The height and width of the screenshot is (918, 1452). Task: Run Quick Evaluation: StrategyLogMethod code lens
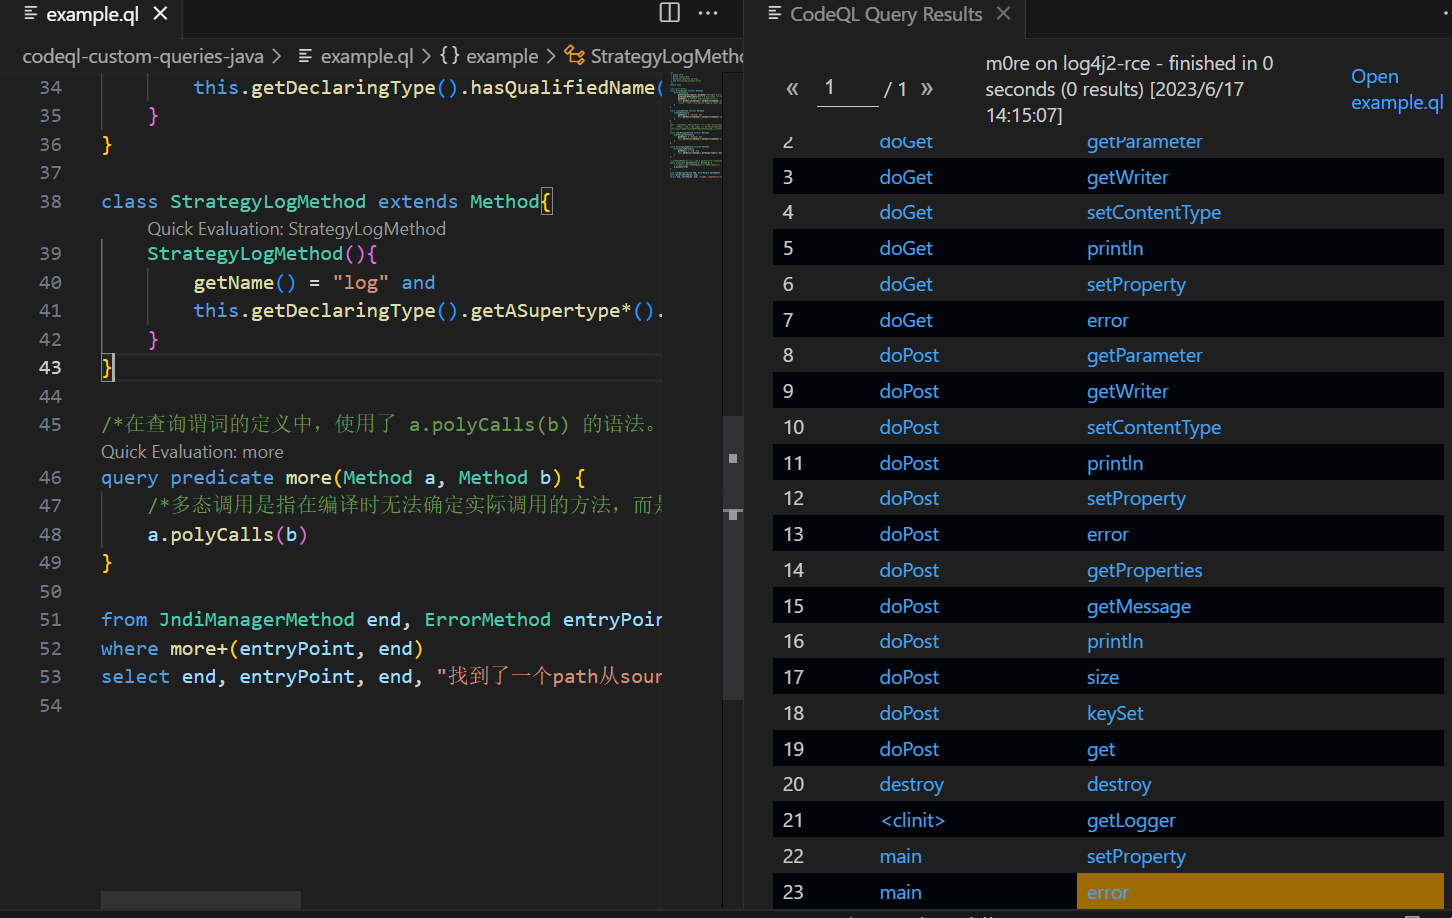(x=296, y=229)
